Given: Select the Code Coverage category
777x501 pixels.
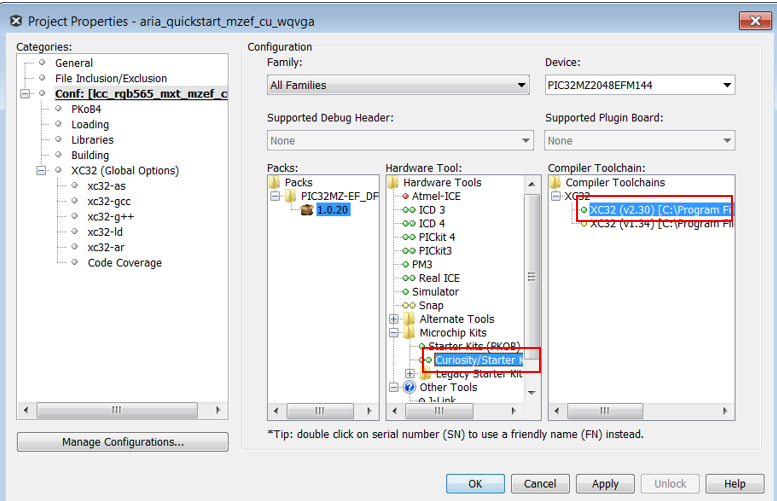Looking at the screenshot, I should (125, 263).
